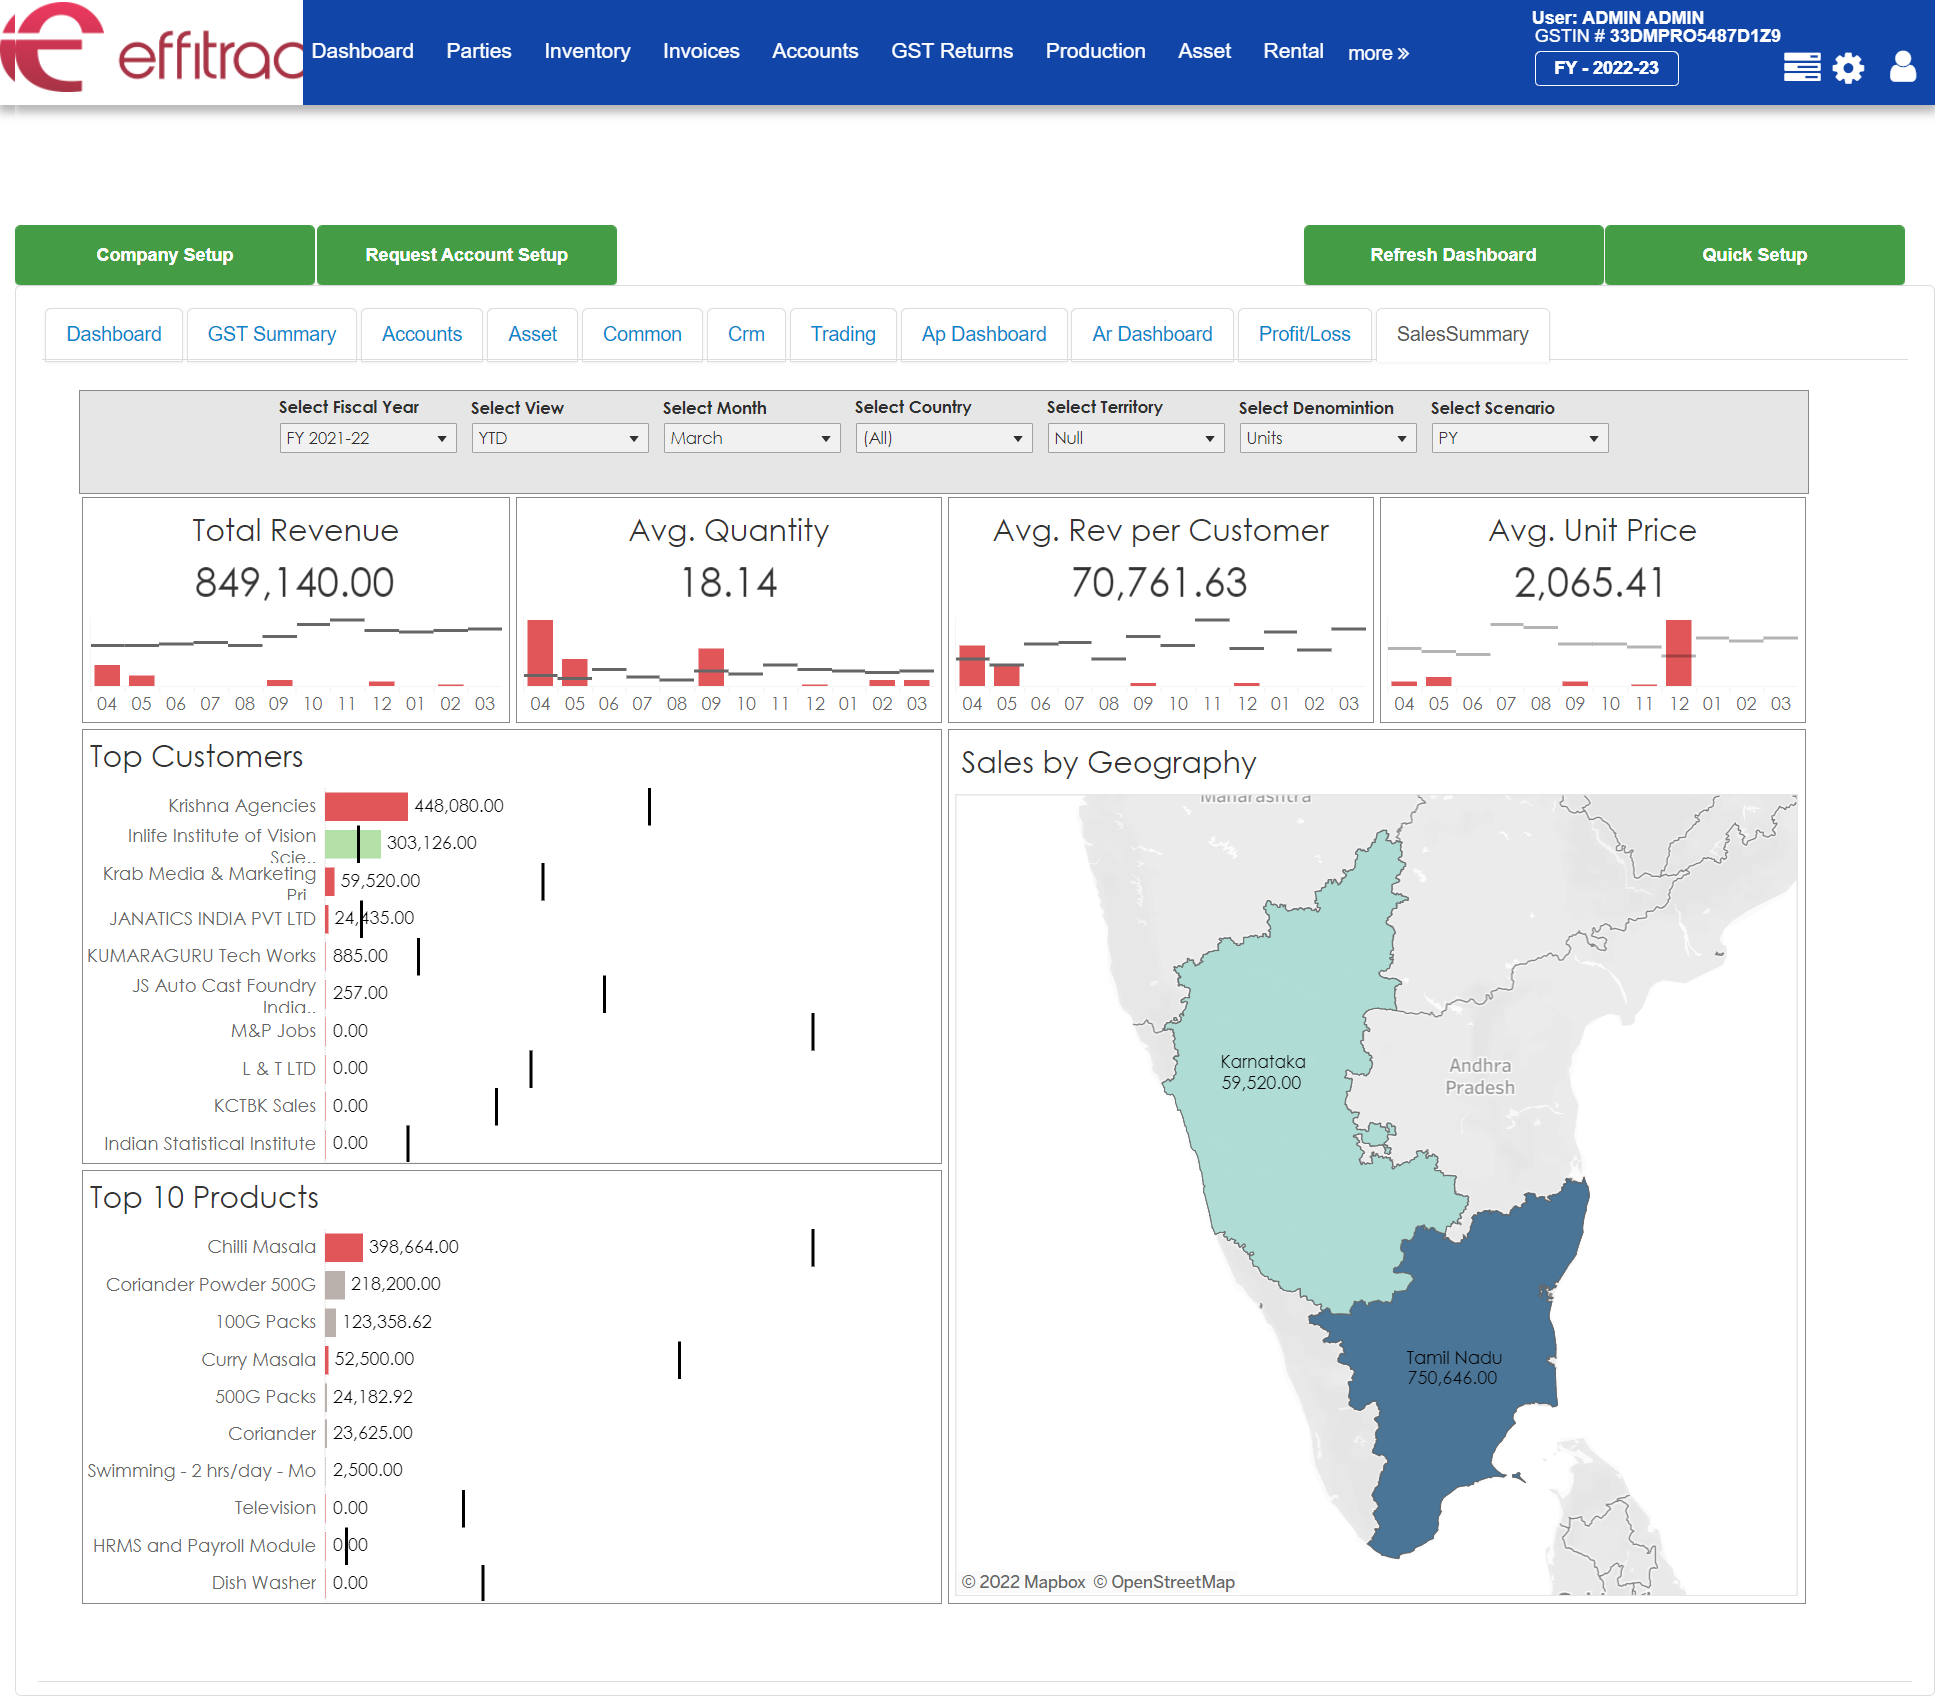Image resolution: width=1935 pixels, height=1696 pixels.
Task: Click the Company Setup button
Action: [x=164, y=255]
